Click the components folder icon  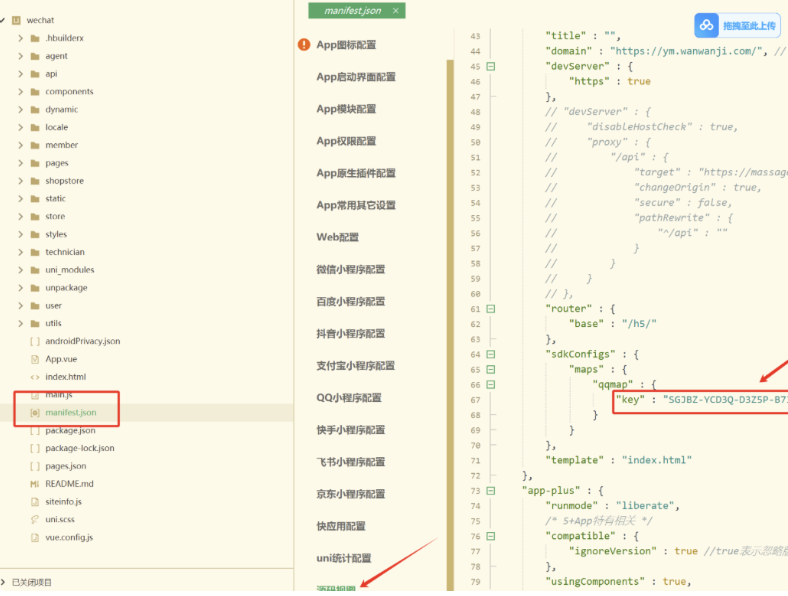(x=35, y=92)
